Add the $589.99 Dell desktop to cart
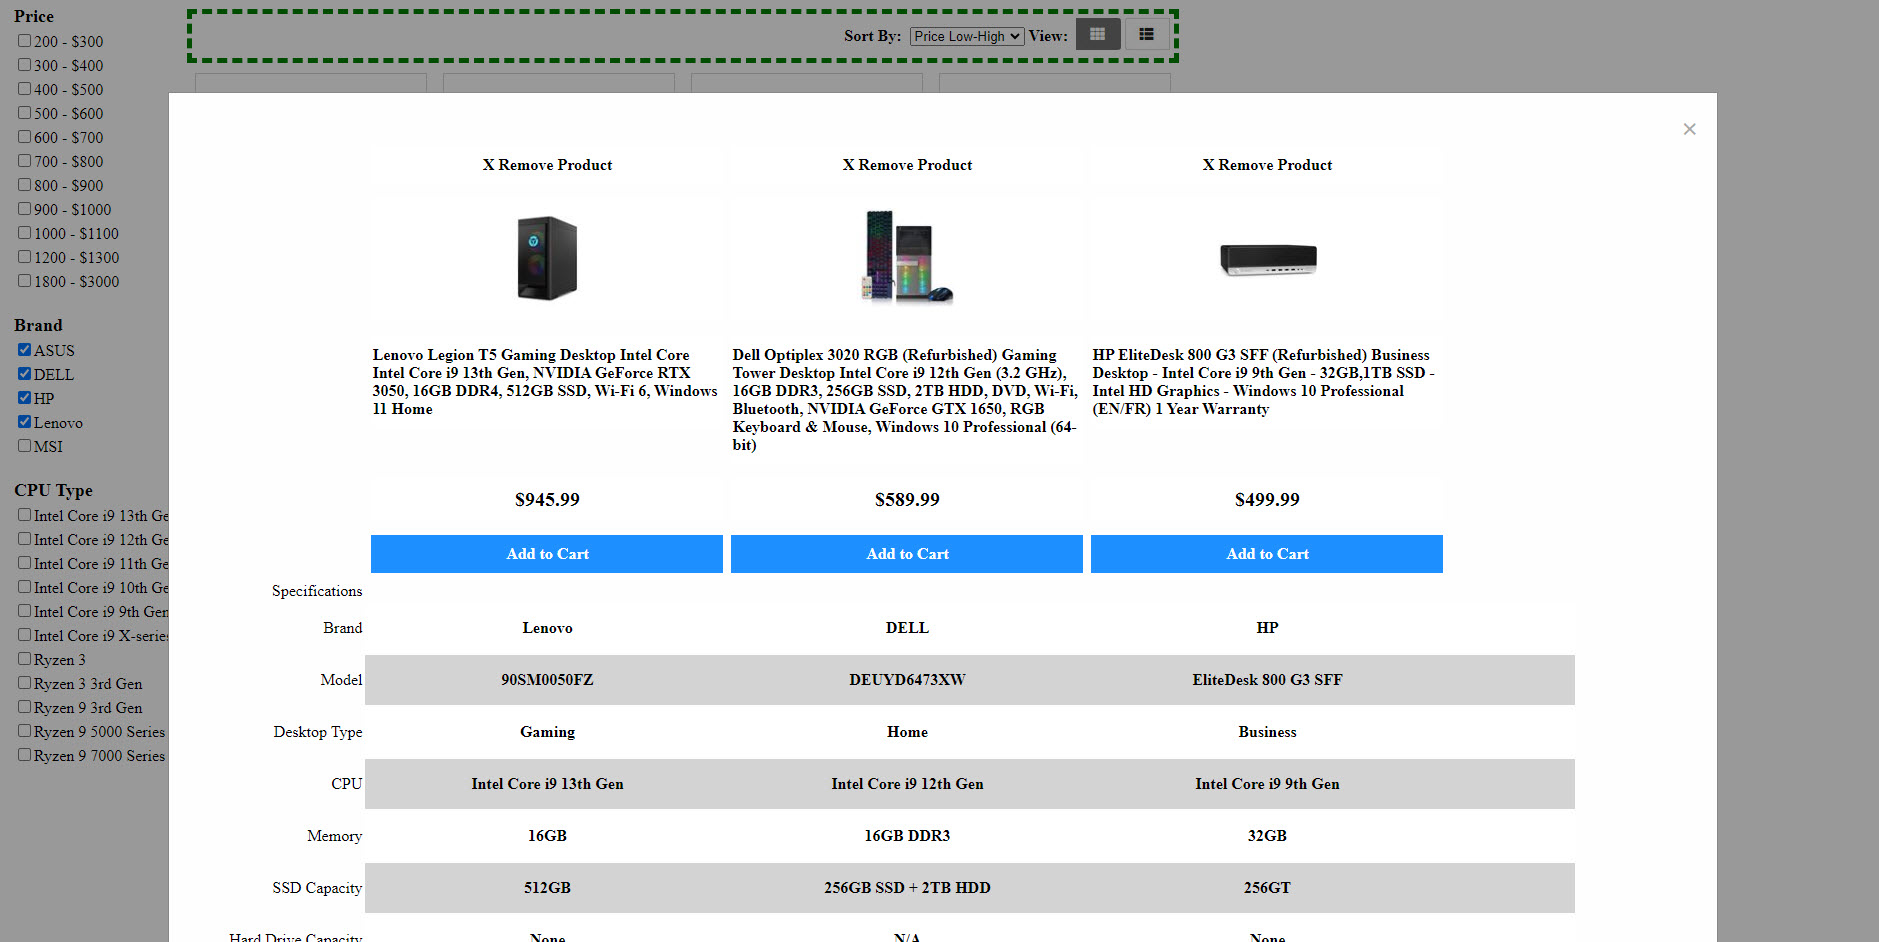Screen dimensions: 1879x942 point(907,554)
